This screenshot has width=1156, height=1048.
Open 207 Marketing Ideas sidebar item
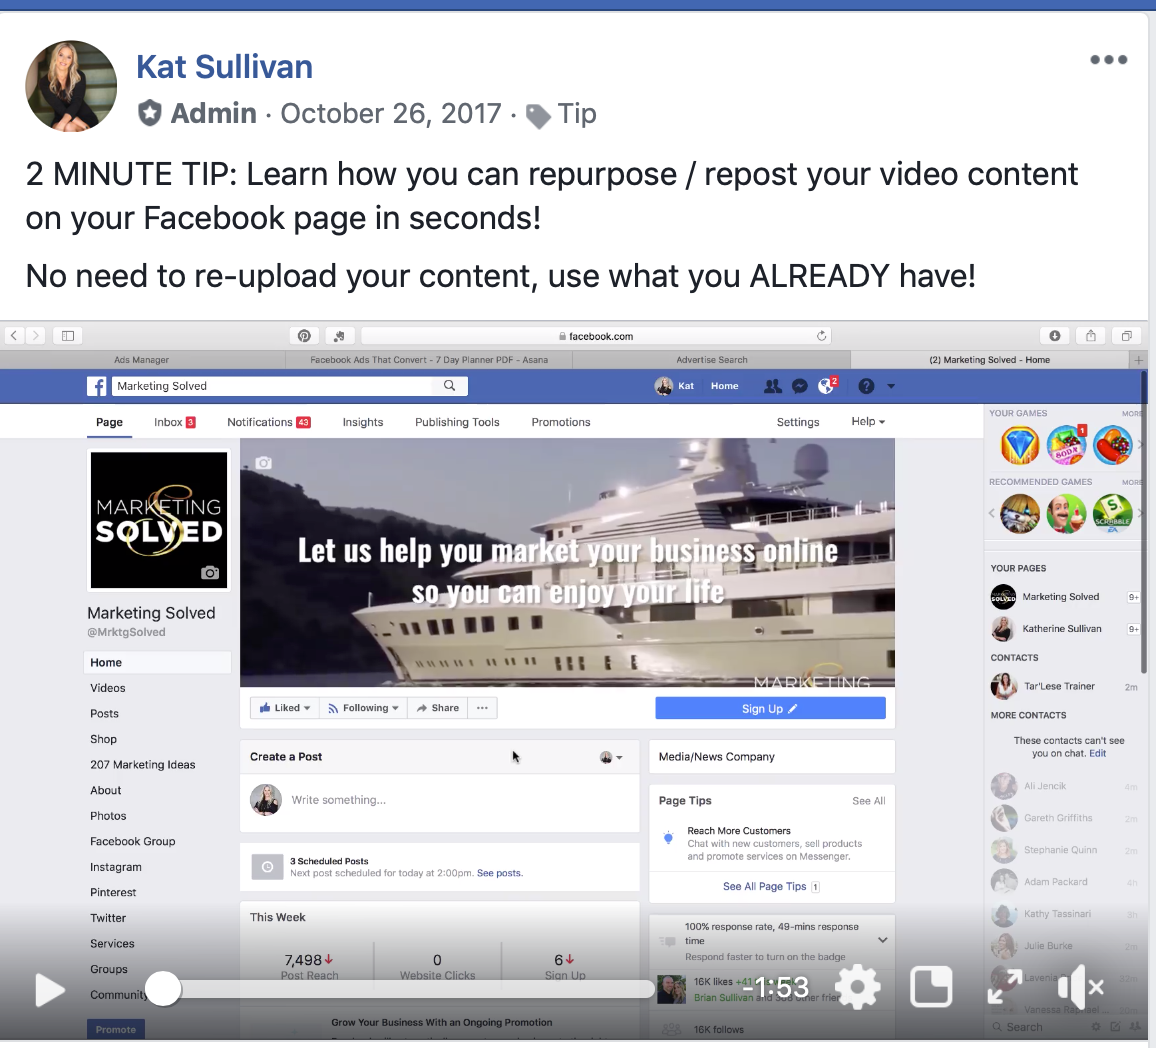point(142,765)
